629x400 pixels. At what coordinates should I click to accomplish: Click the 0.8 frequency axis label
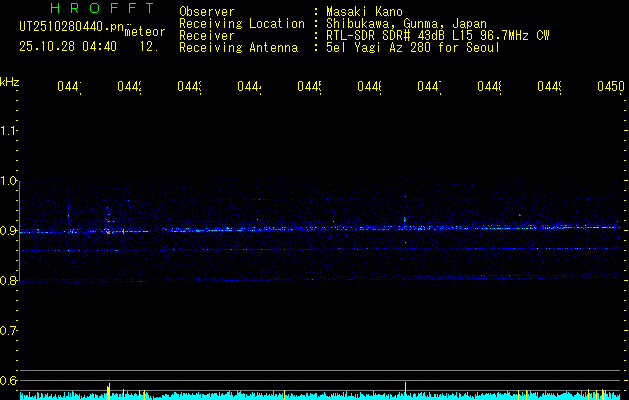point(10,281)
